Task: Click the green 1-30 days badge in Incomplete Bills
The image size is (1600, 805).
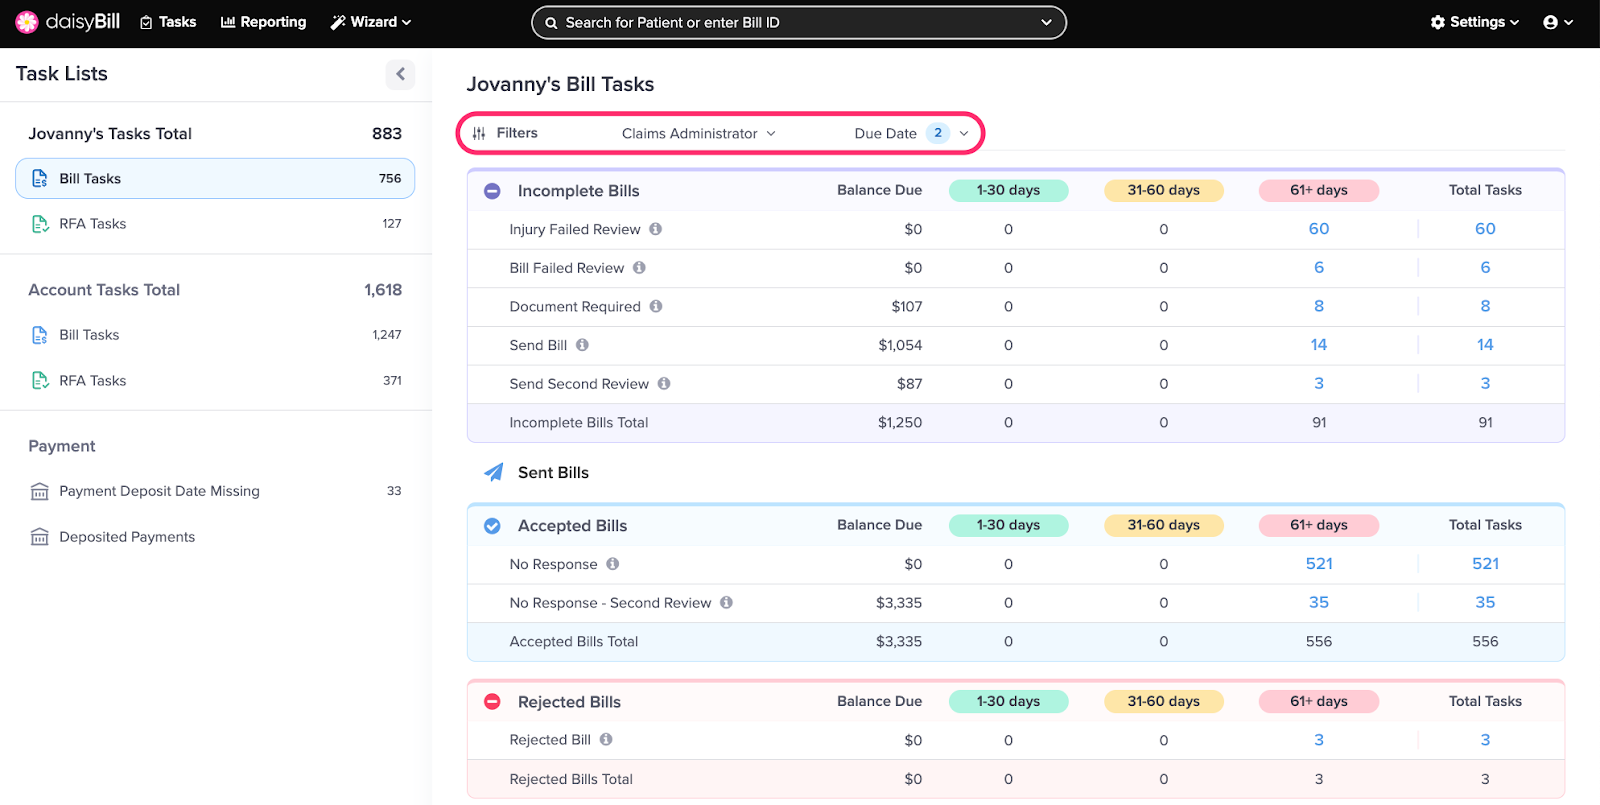Action: tap(1008, 190)
